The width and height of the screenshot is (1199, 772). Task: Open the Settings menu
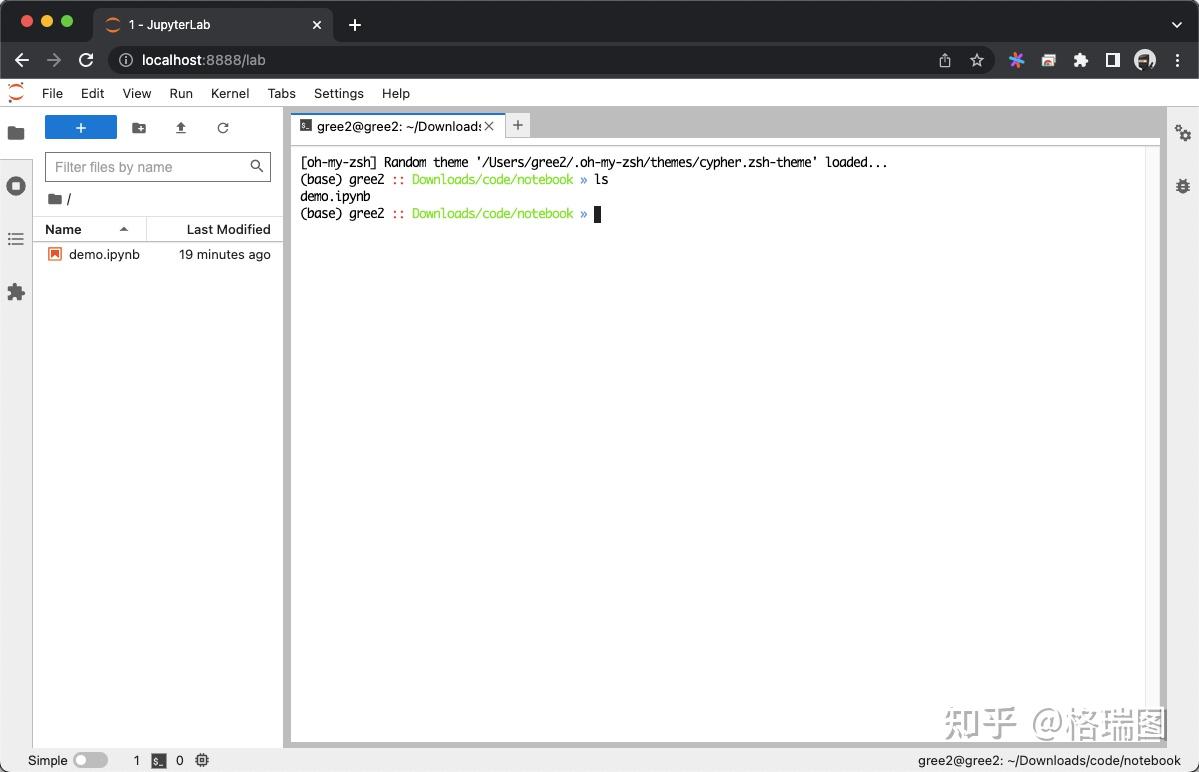[x=339, y=93]
